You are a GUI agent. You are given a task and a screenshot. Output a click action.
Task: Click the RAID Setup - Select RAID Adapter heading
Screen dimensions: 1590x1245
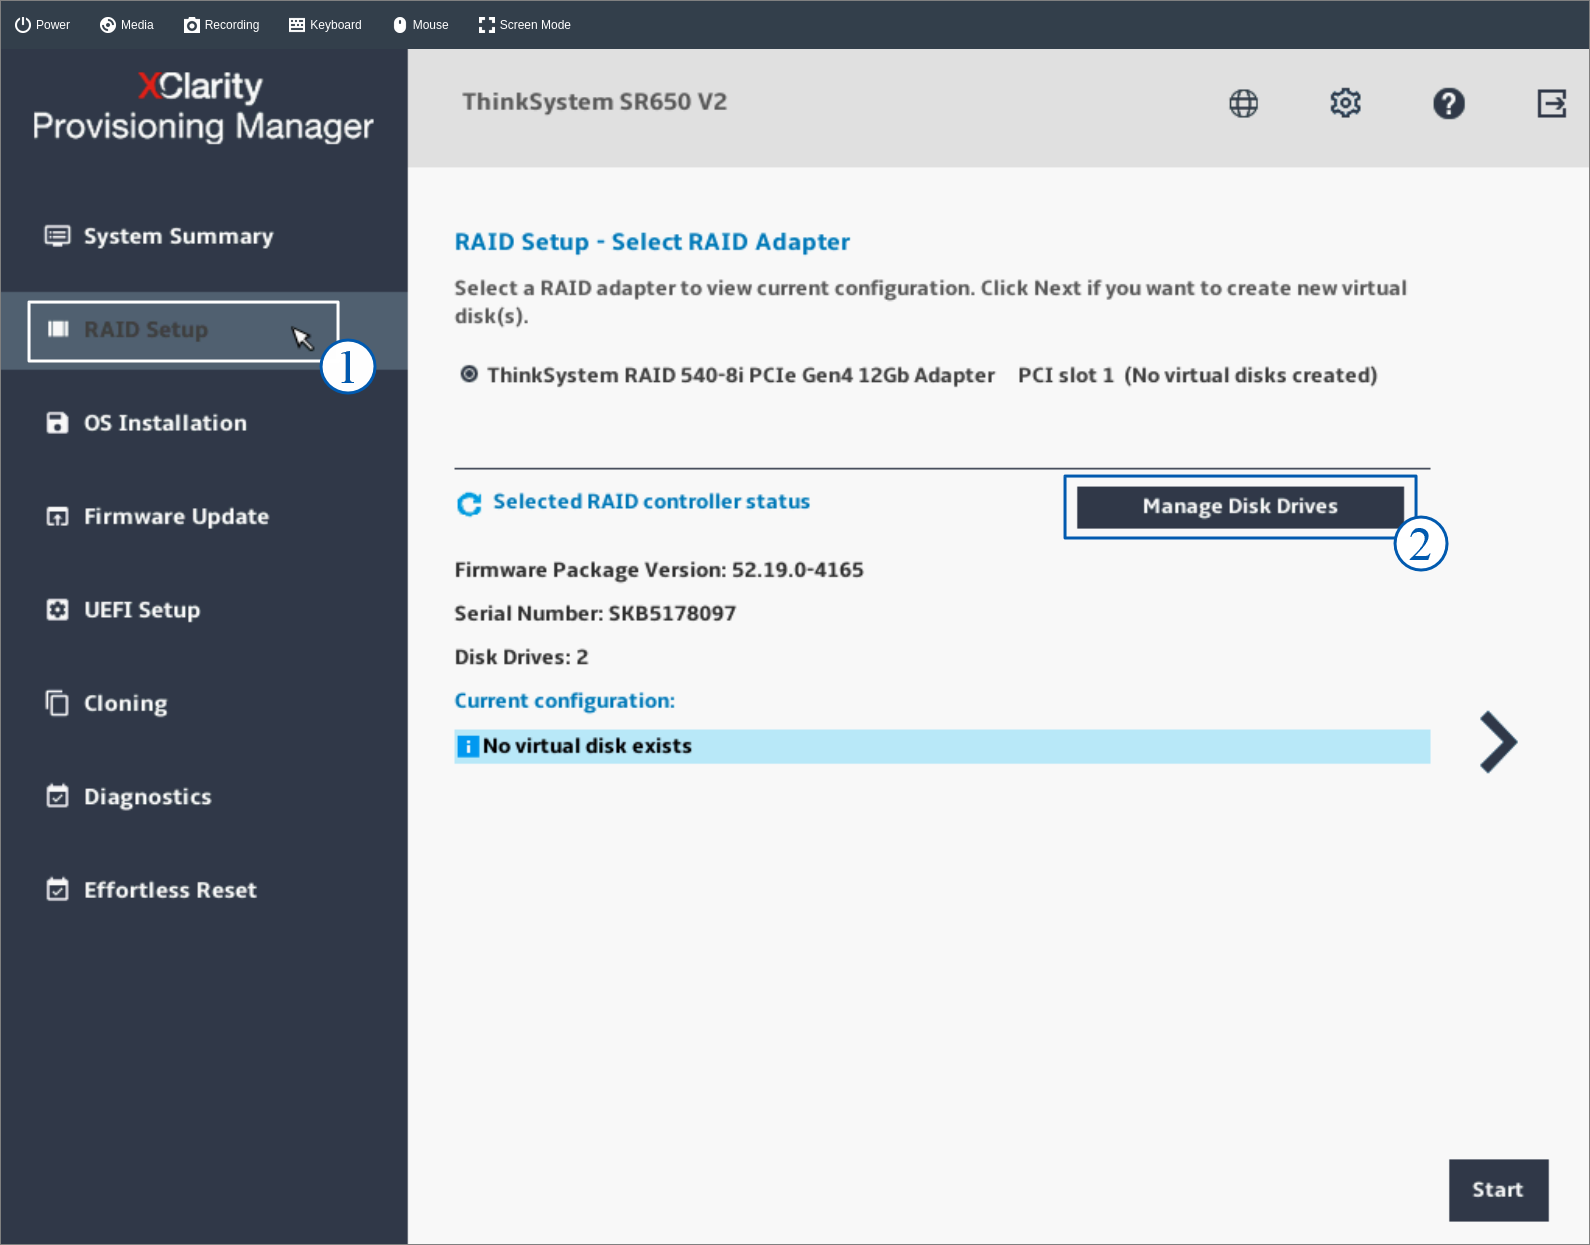pyautogui.click(x=652, y=242)
